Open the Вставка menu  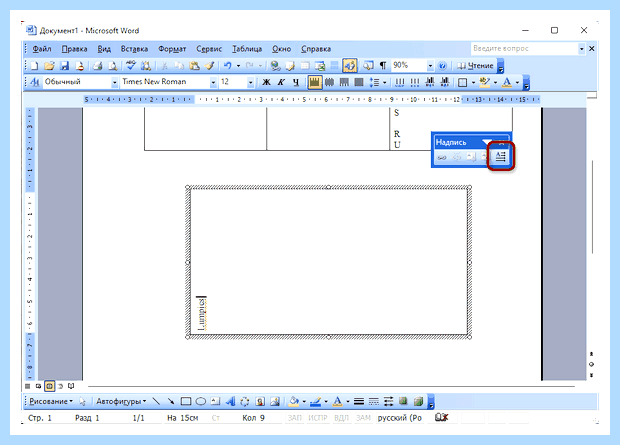[134, 49]
